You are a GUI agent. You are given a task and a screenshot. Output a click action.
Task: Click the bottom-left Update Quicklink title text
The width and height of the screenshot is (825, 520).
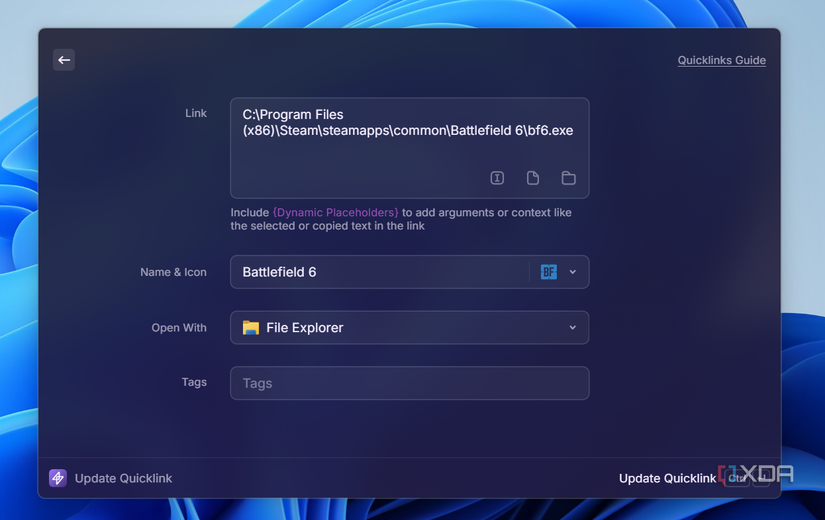(124, 478)
